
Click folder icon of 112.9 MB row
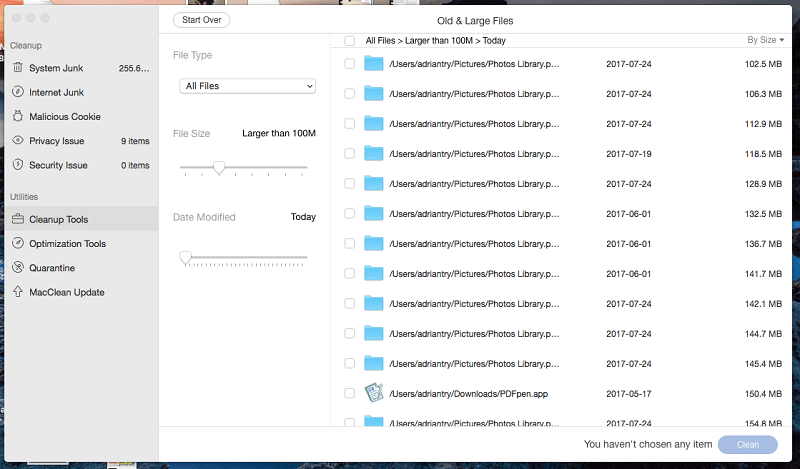pyautogui.click(x=373, y=124)
